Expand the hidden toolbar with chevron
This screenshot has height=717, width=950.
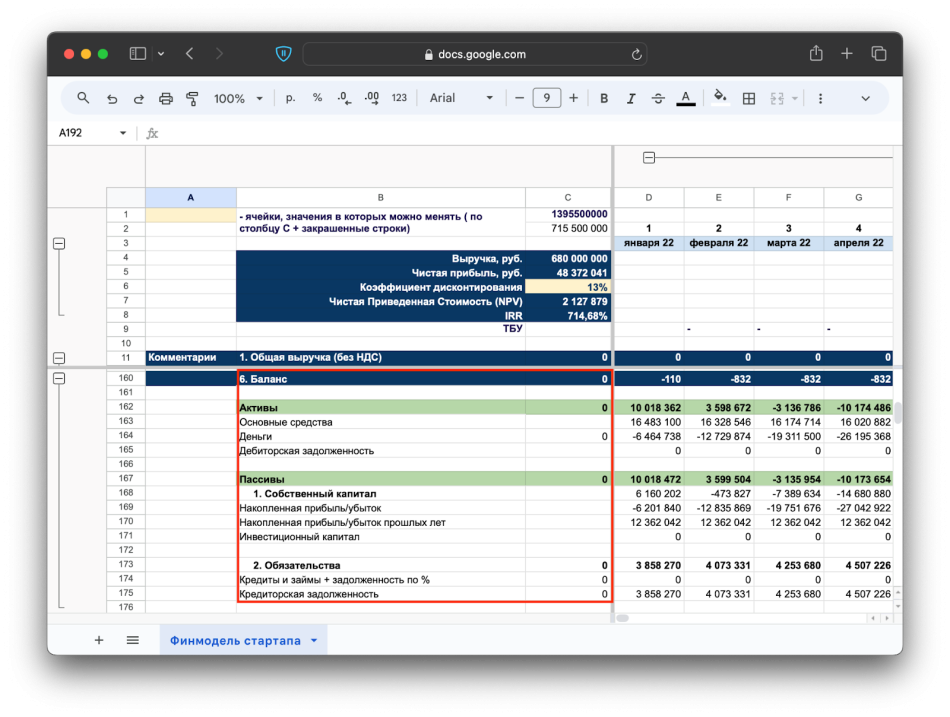pos(865,98)
